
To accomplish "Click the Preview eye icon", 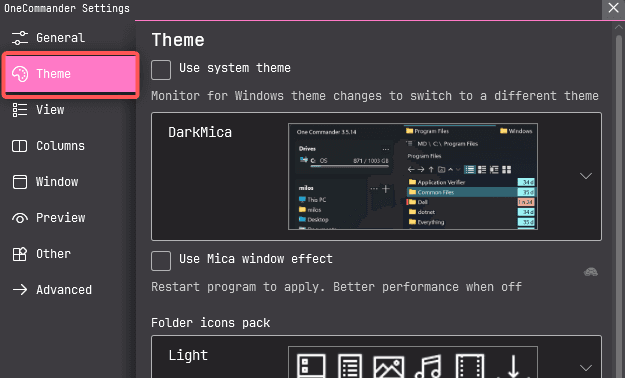I will click(x=20, y=218).
